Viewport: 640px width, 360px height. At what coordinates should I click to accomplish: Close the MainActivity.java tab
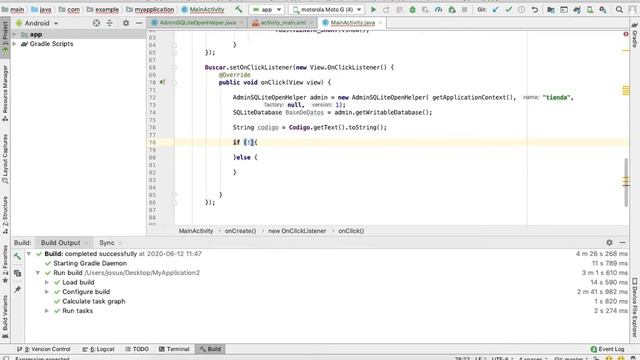click(x=380, y=23)
